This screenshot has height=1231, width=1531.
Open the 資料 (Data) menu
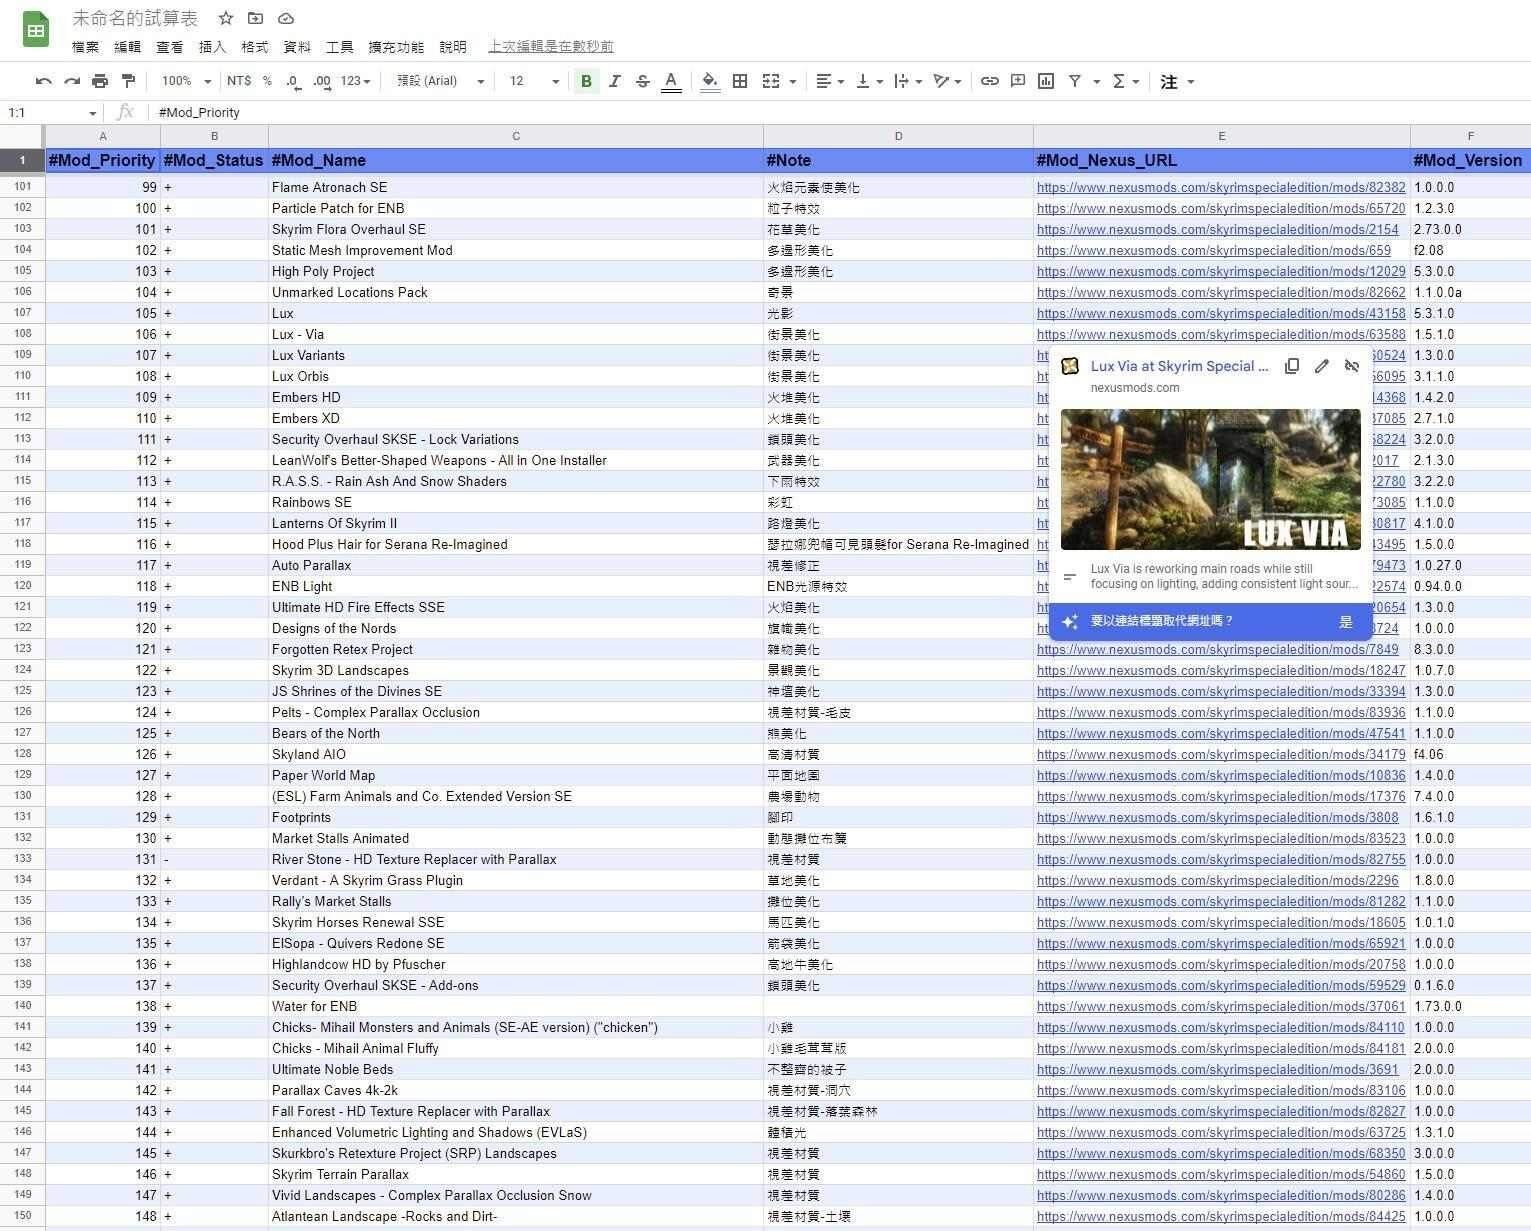coord(297,47)
